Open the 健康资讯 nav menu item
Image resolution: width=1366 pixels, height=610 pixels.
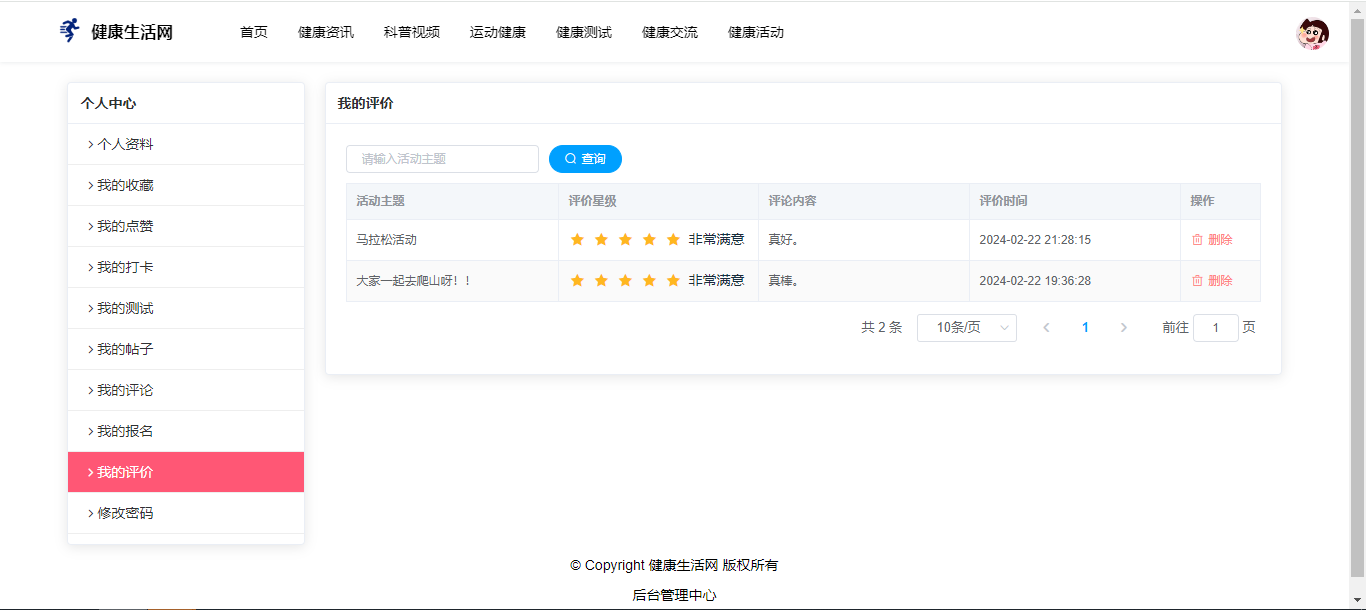coord(326,32)
